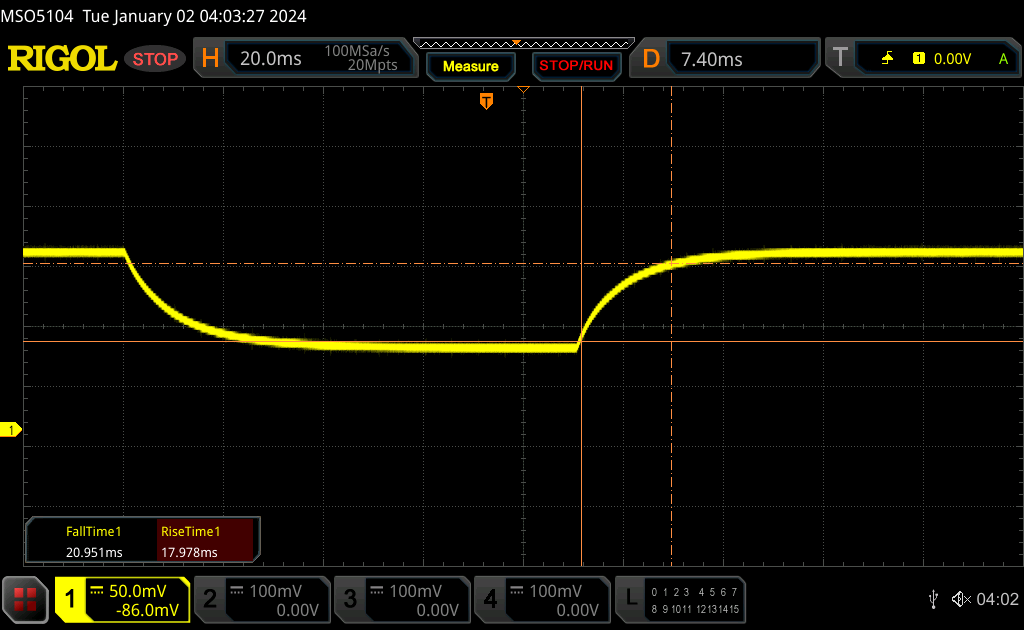Click the trigger source channel 1 badge
This screenshot has height=630, width=1024.
[x=919, y=59]
